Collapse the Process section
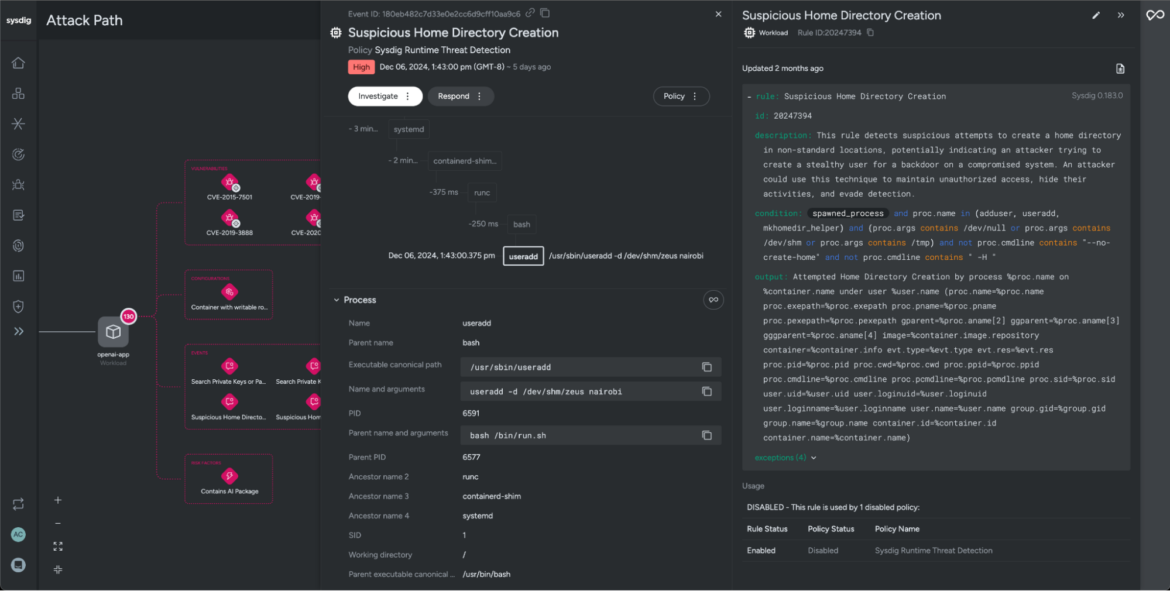 [x=337, y=300]
